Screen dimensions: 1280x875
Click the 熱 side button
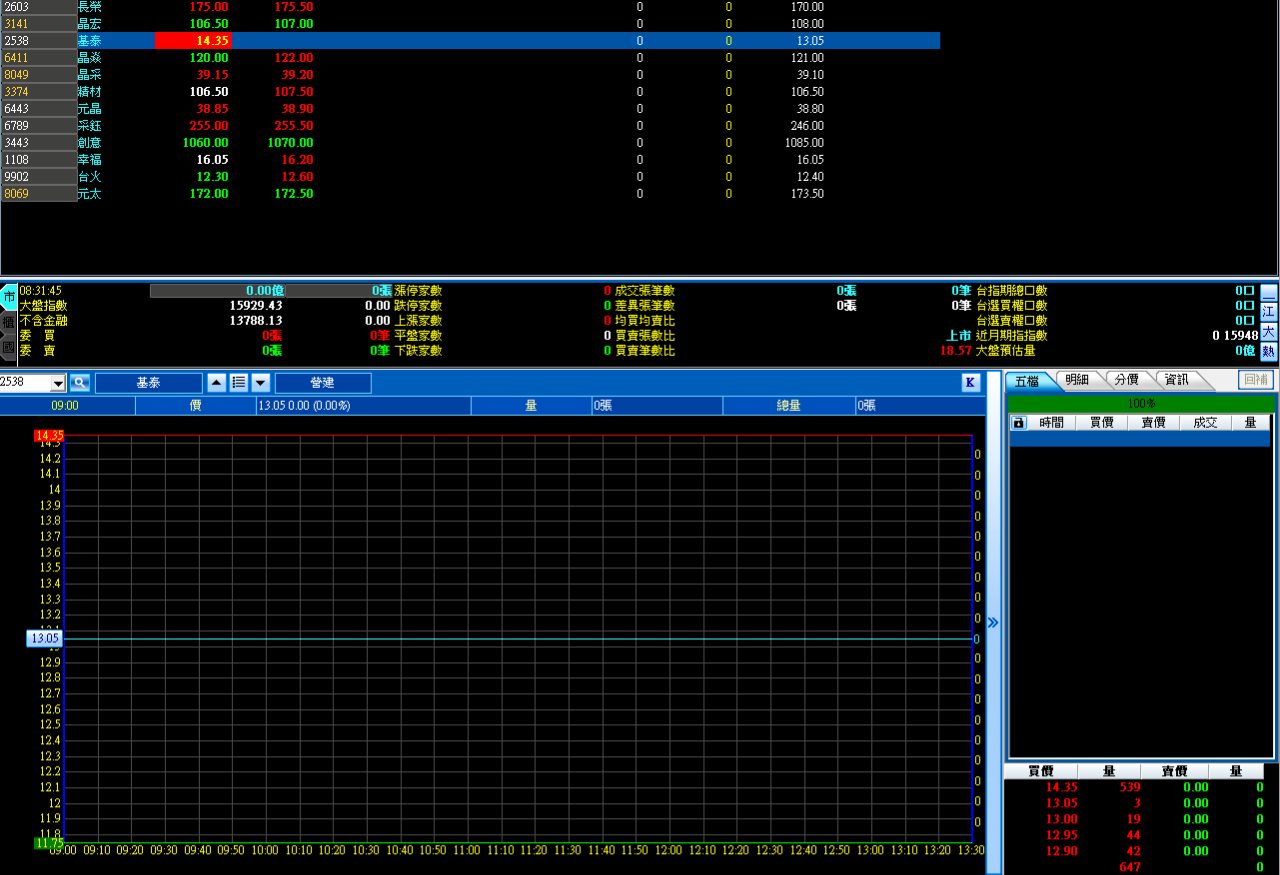coord(1268,351)
